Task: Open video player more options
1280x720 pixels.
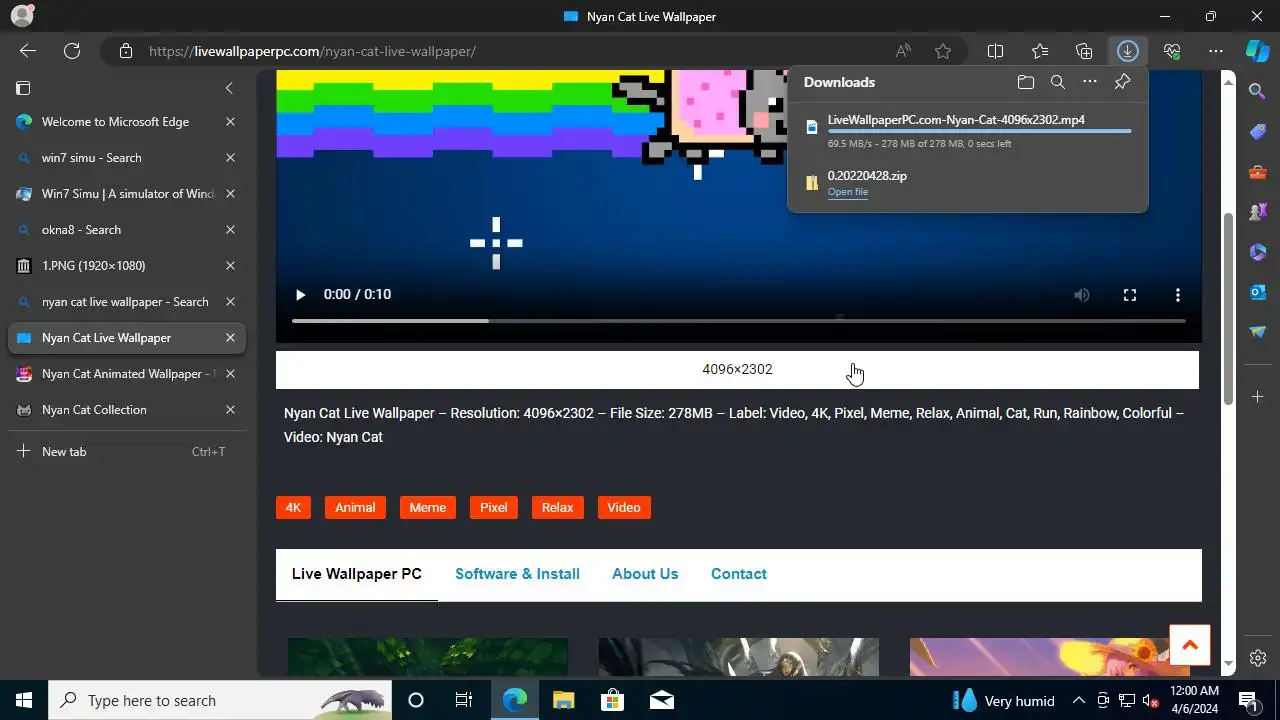Action: [x=1178, y=295]
